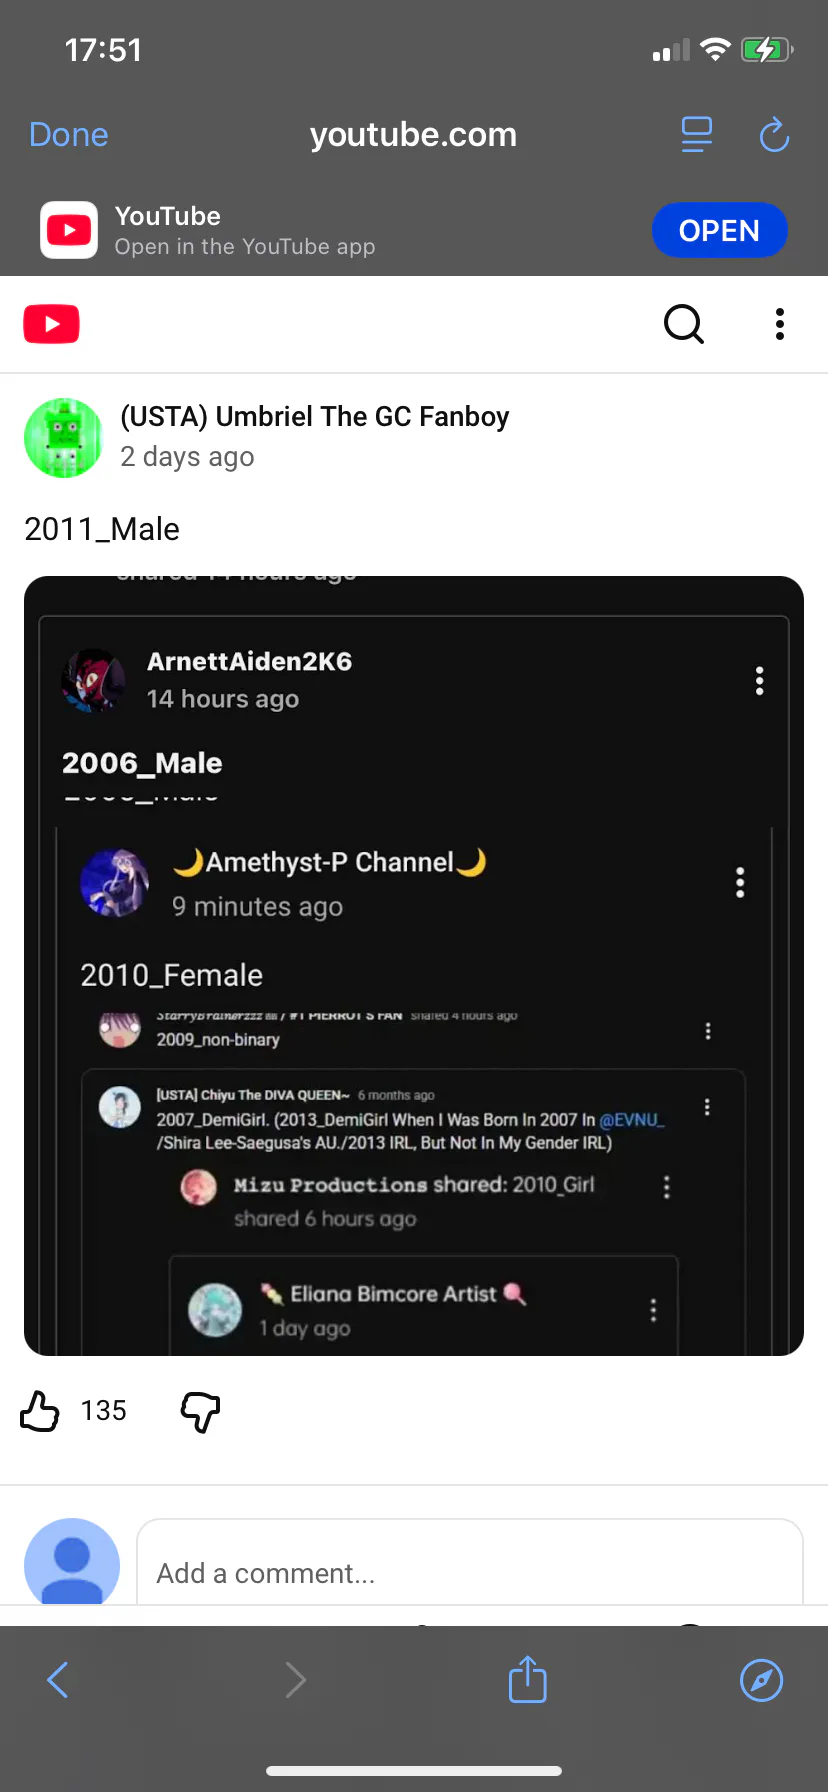Open in Safari using the compass icon
The width and height of the screenshot is (828, 1792).
[x=761, y=1680]
